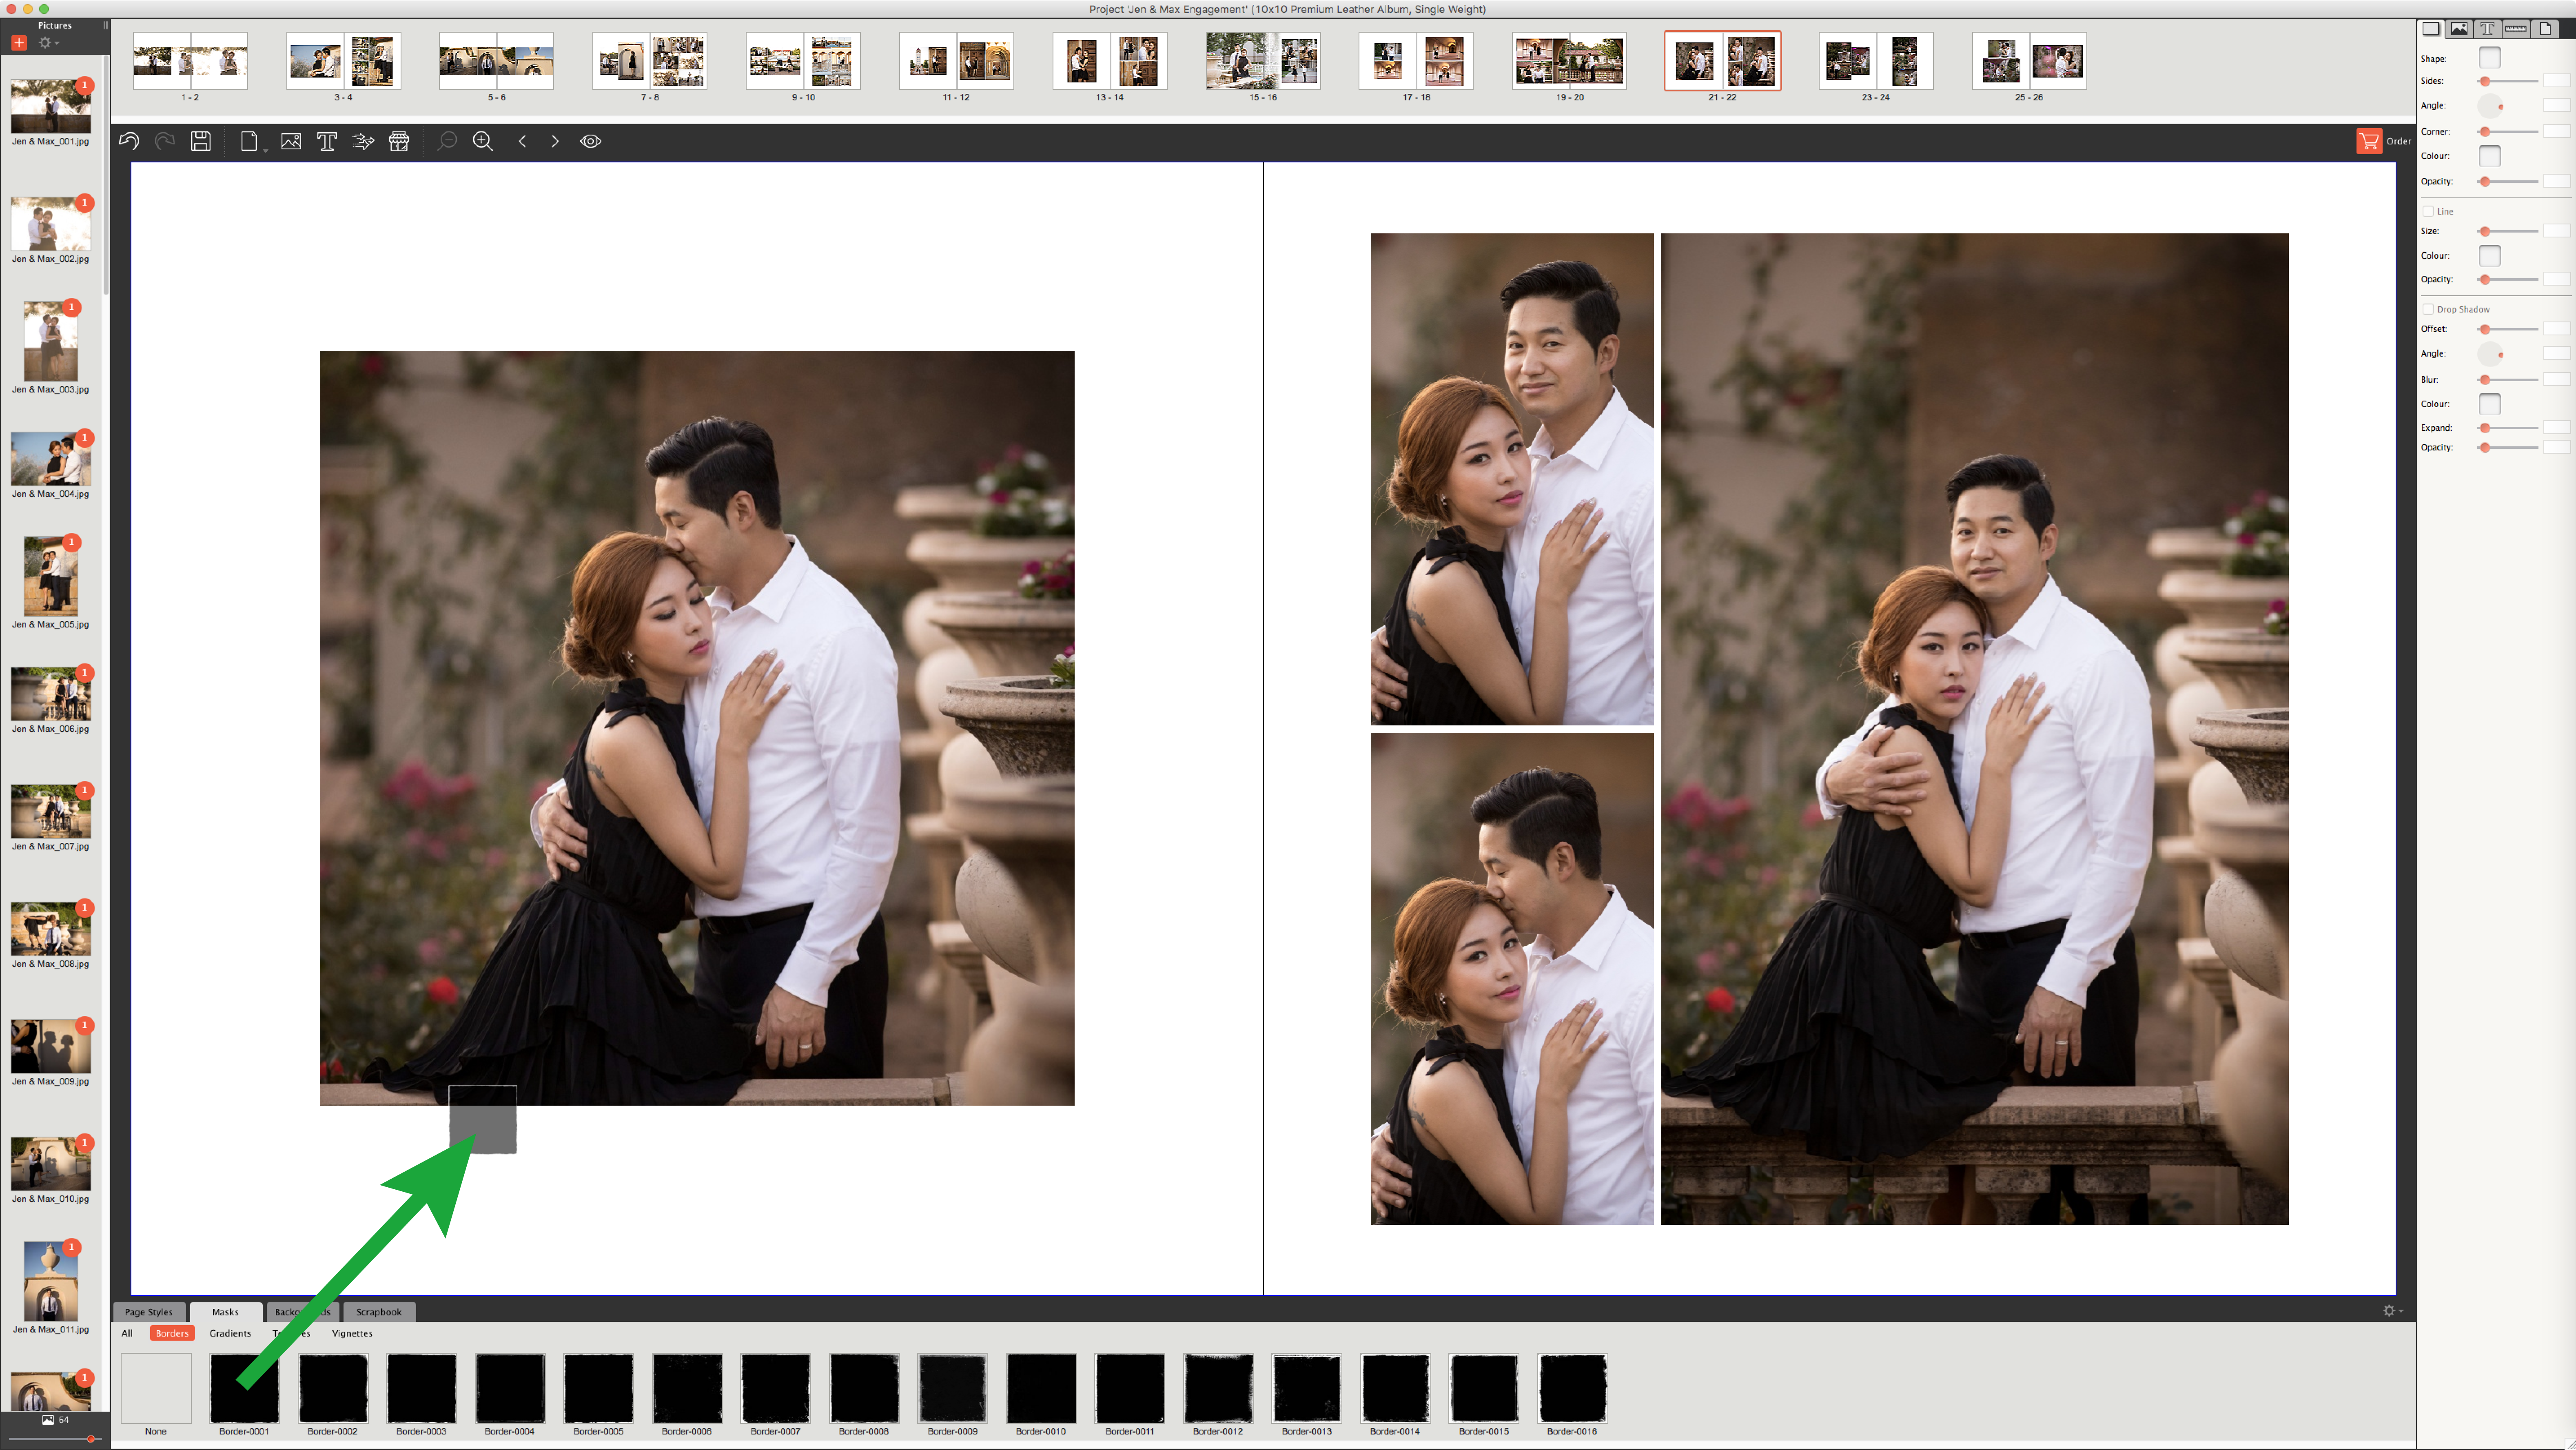Select picture Jen & Max_009.jpg

click(x=50, y=1046)
